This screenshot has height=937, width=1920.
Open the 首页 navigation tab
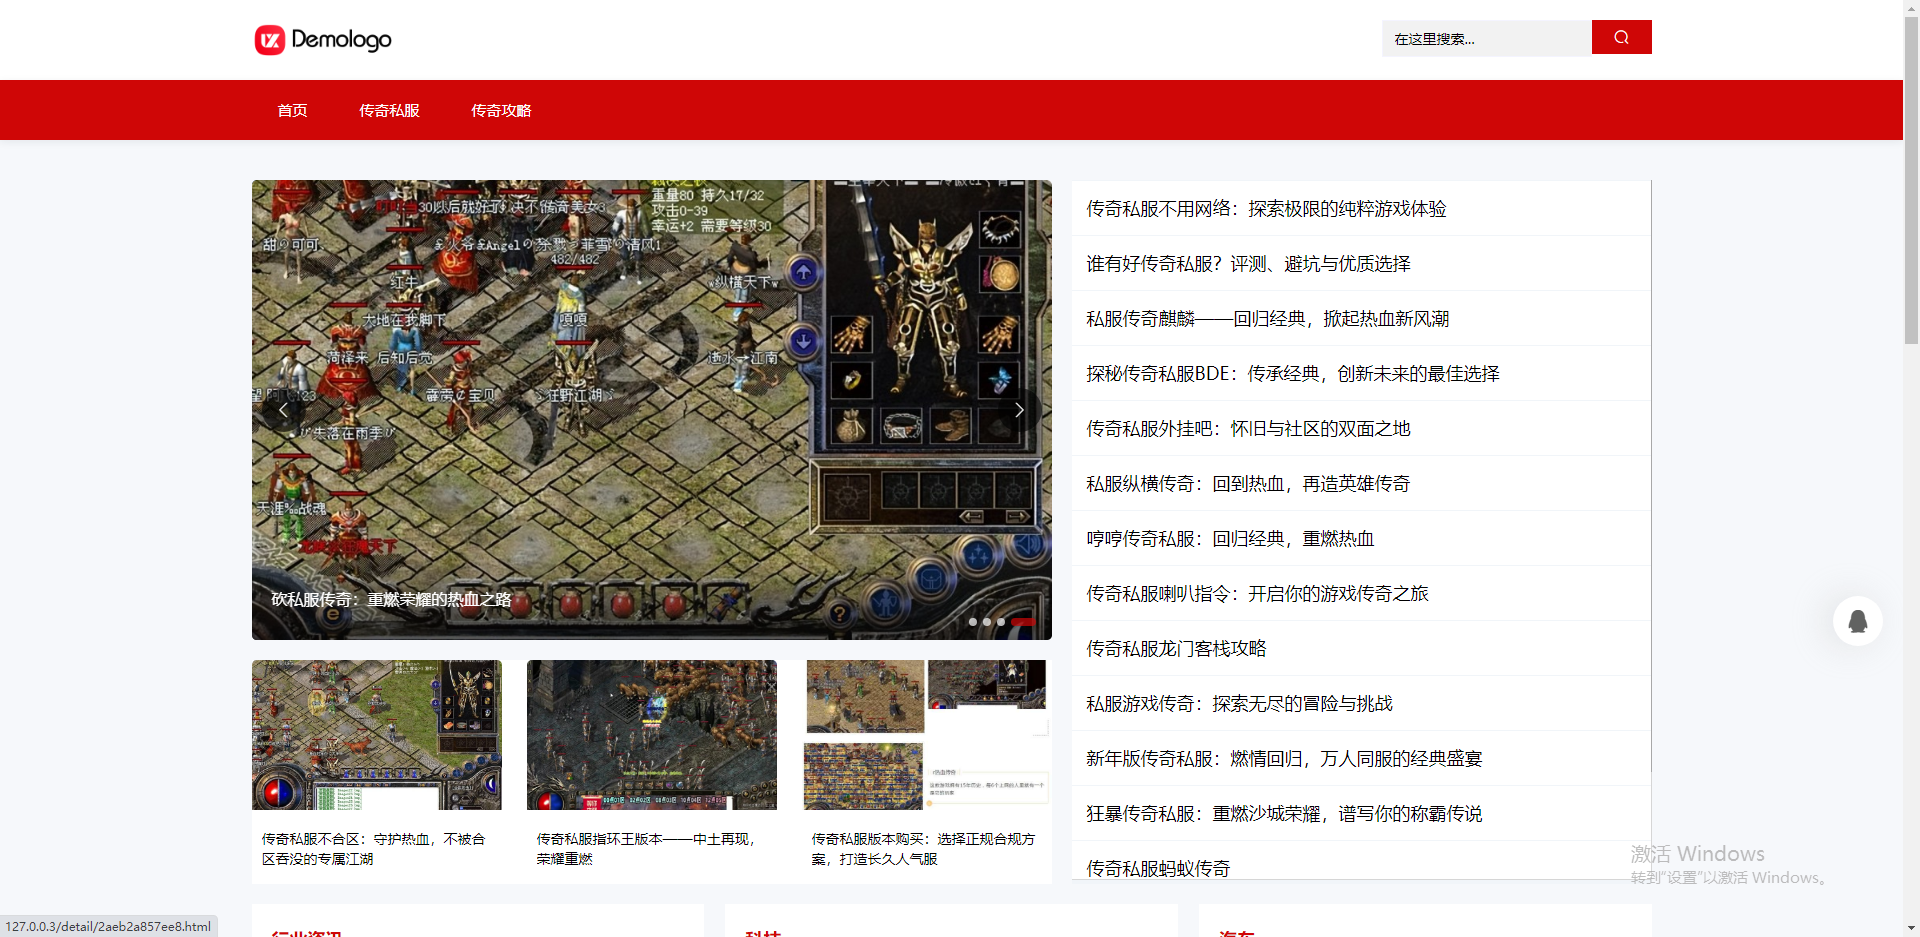pyautogui.click(x=292, y=110)
